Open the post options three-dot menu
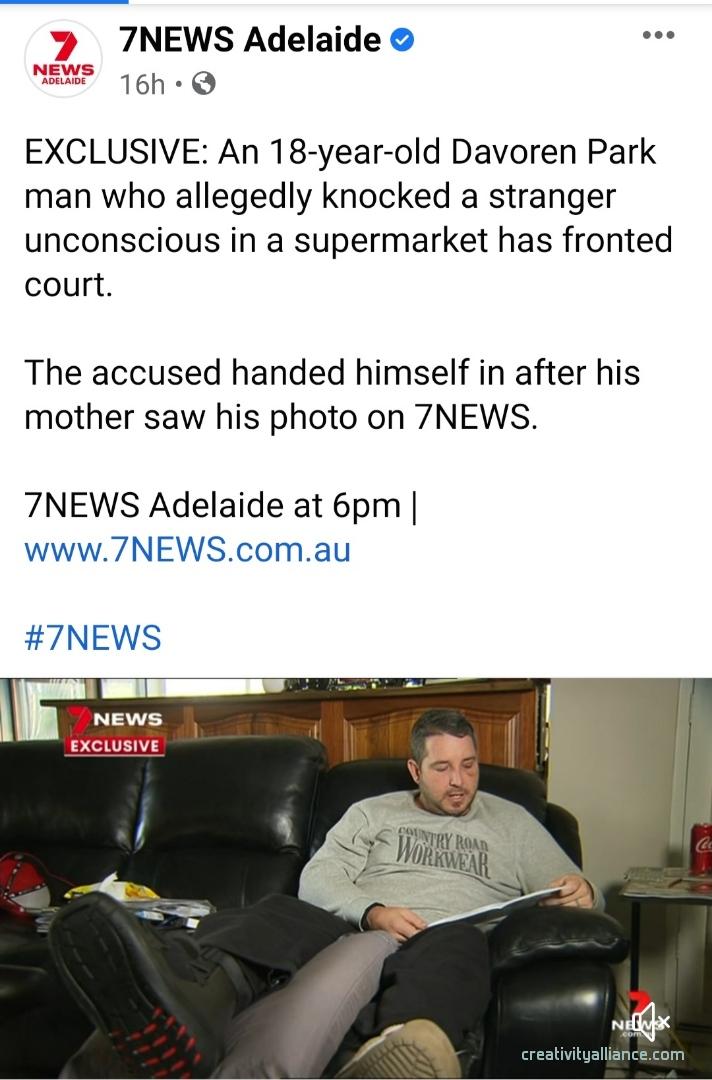 pos(658,35)
